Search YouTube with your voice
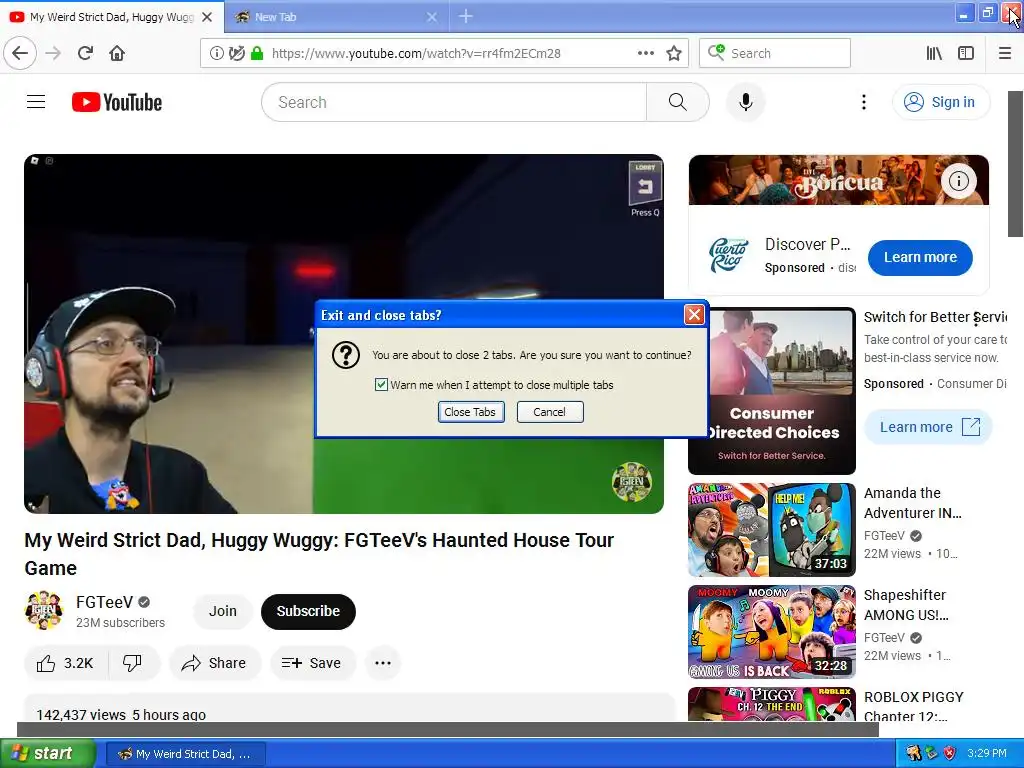 (x=746, y=102)
